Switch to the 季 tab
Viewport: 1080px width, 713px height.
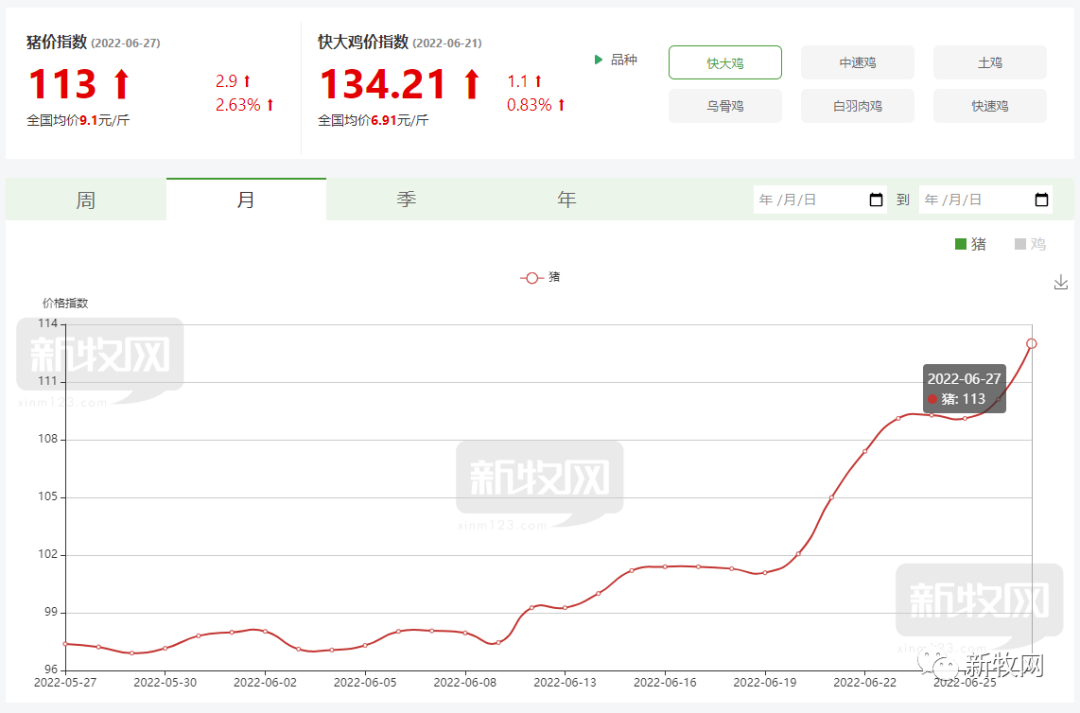(406, 200)
